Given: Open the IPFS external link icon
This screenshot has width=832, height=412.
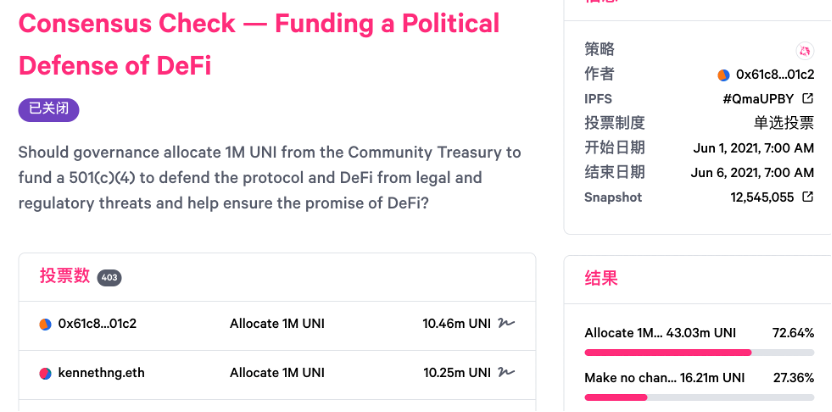Looking at the screenshot, I should coord(808,98).
